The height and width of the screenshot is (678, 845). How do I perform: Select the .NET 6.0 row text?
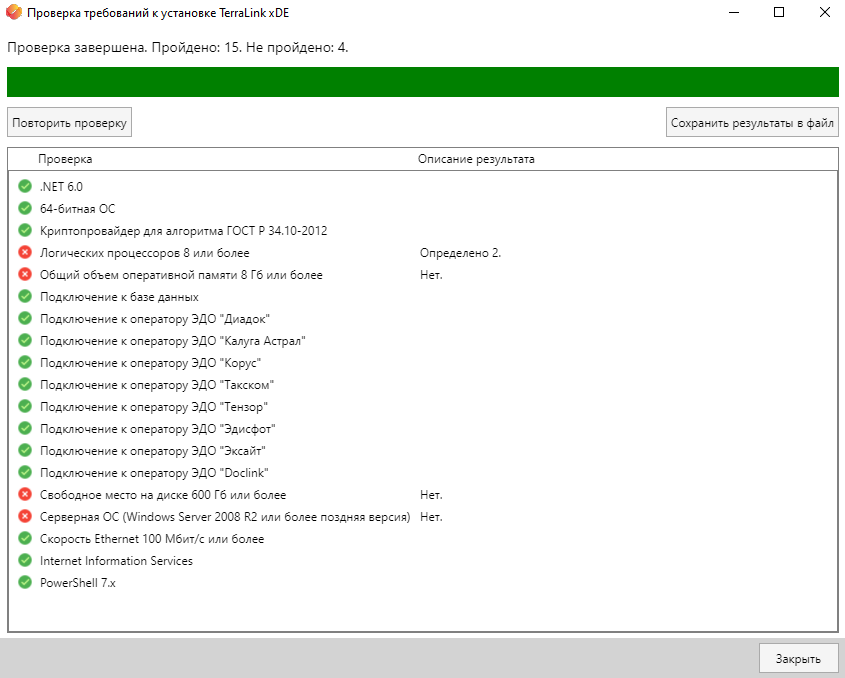[61, 186]
